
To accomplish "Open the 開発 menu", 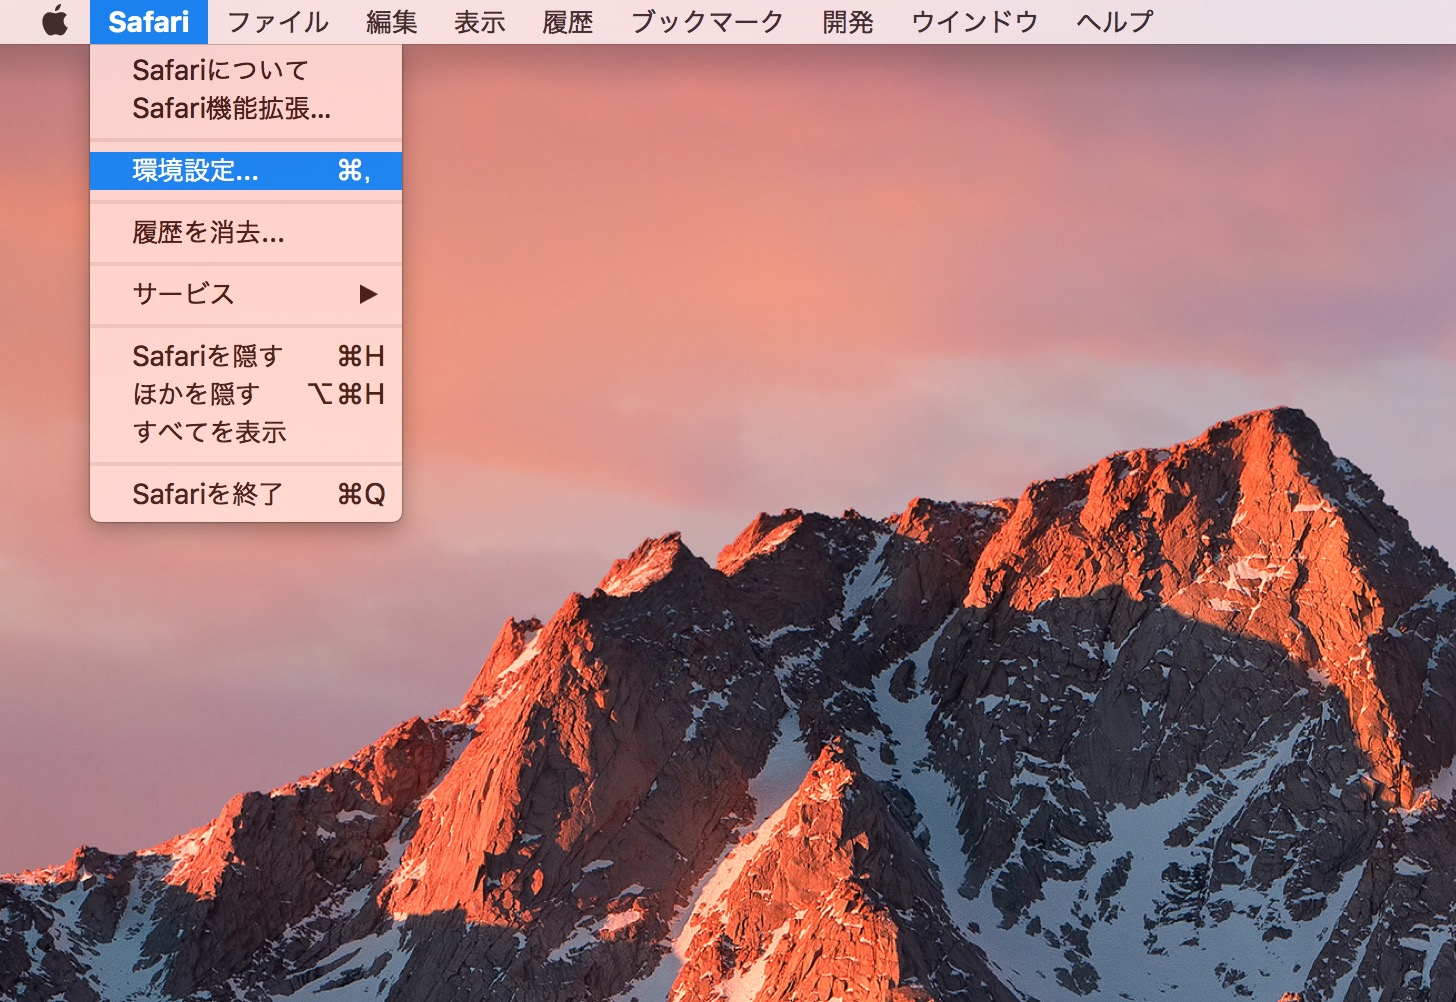I will 847,21.
